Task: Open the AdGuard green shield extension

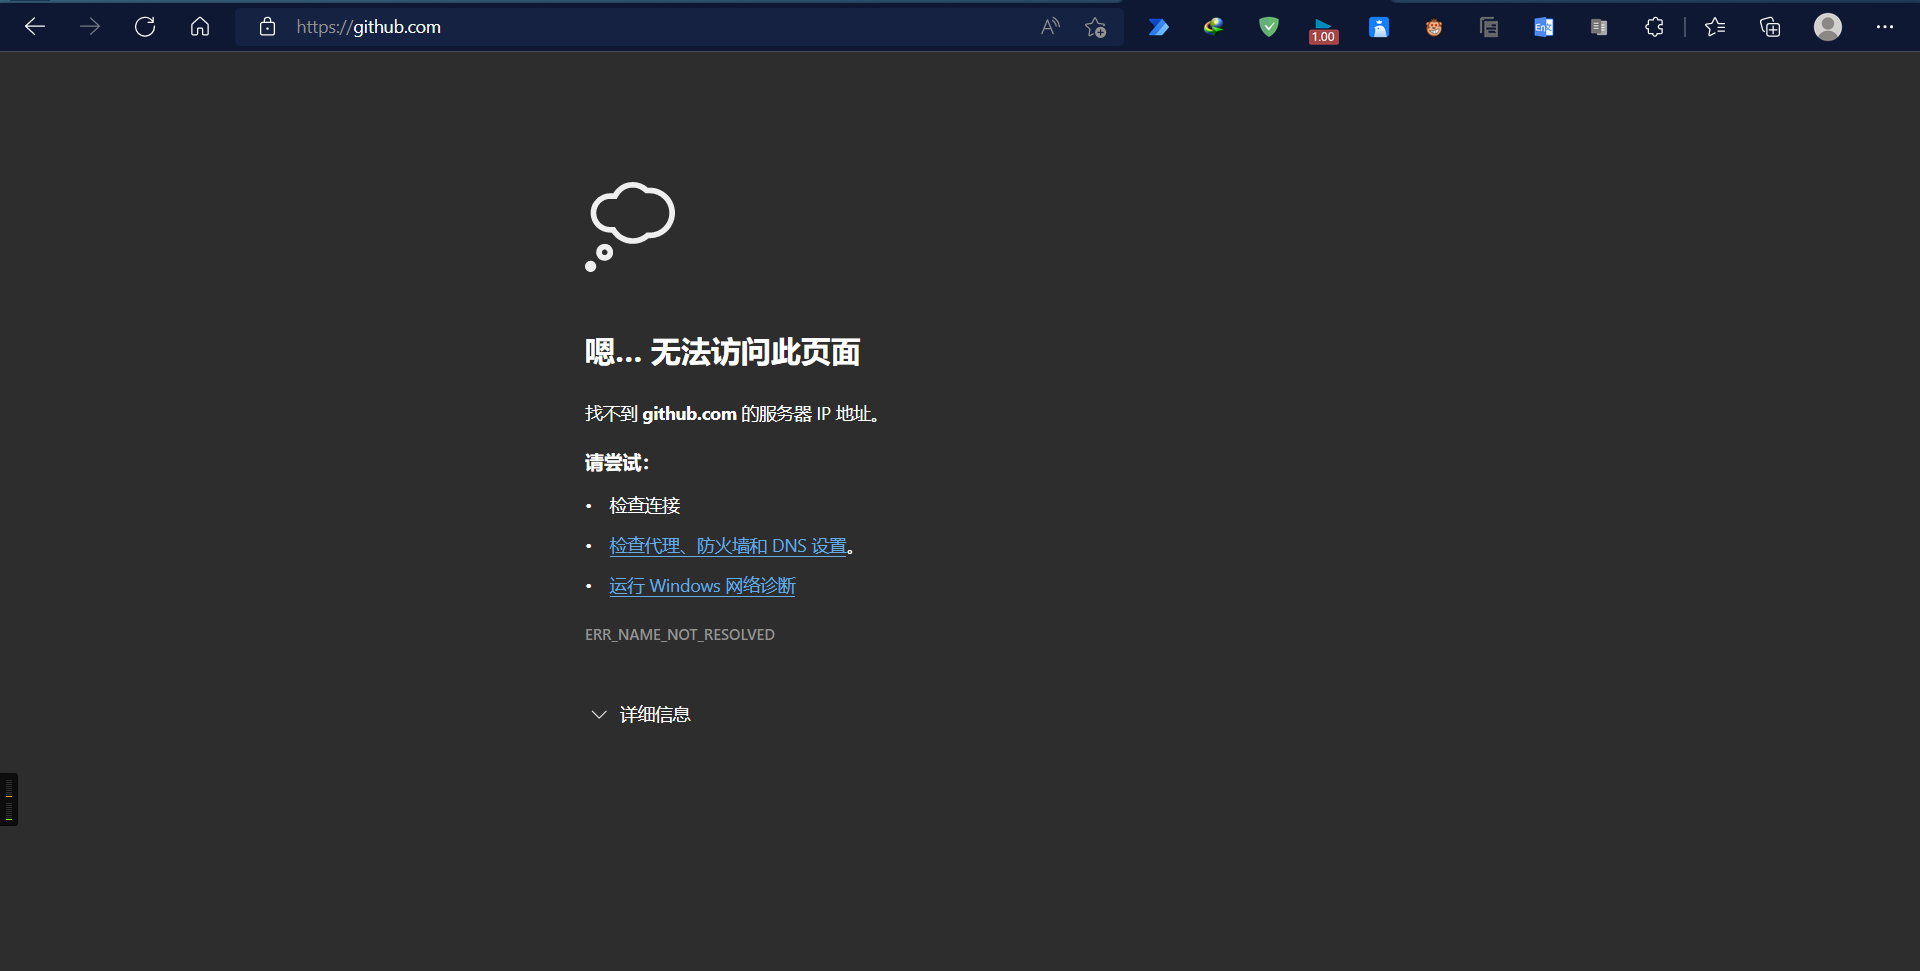Action: pos(1268,27)
